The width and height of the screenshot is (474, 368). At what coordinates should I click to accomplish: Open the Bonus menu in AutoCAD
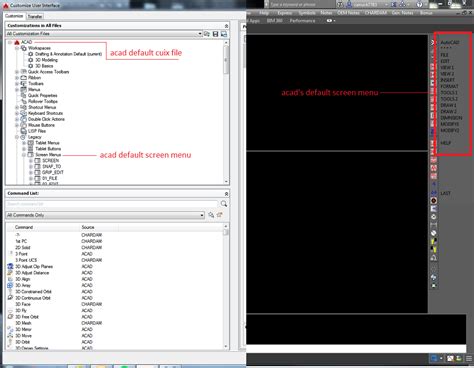coord(426,13)
